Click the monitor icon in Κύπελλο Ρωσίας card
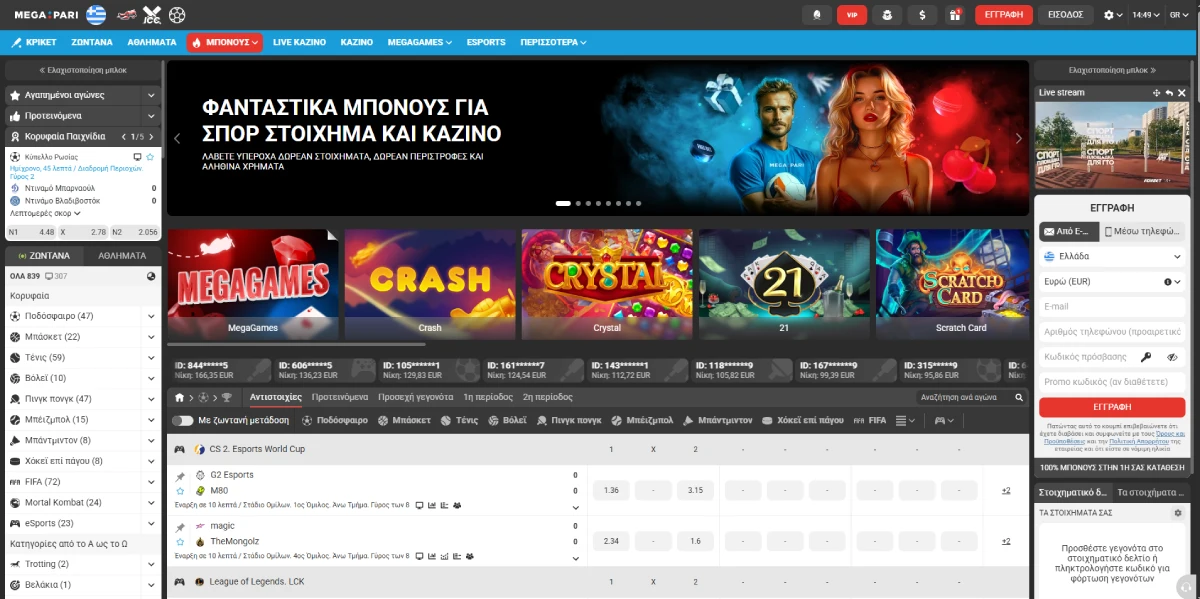 [x=137, y=157]
